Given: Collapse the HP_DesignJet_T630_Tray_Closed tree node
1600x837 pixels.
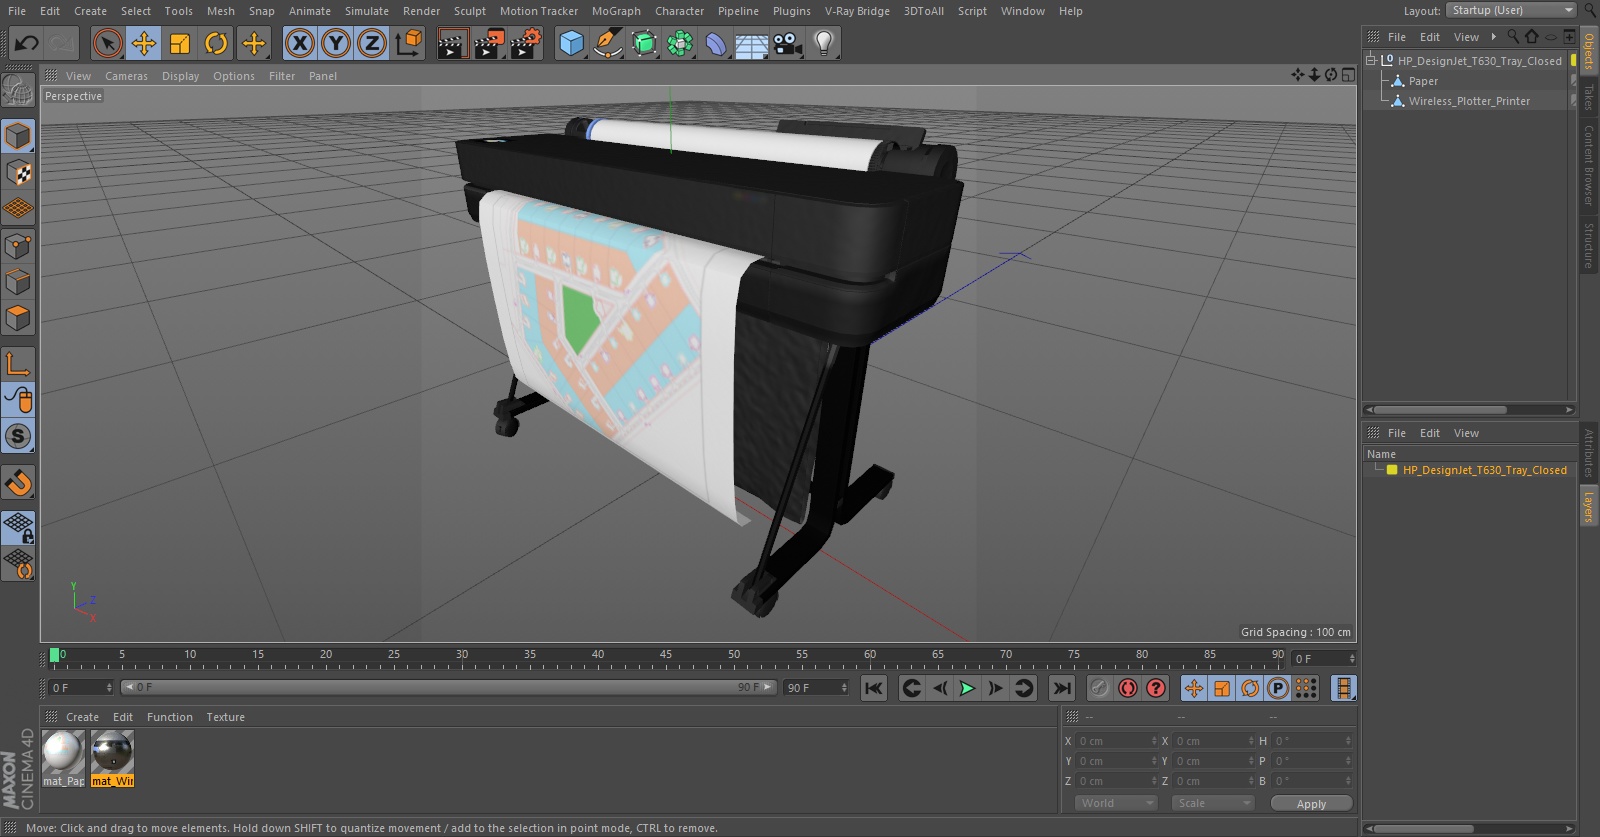Looking at the screenshot, I should pyautogui.click(x=1371, y=60).
